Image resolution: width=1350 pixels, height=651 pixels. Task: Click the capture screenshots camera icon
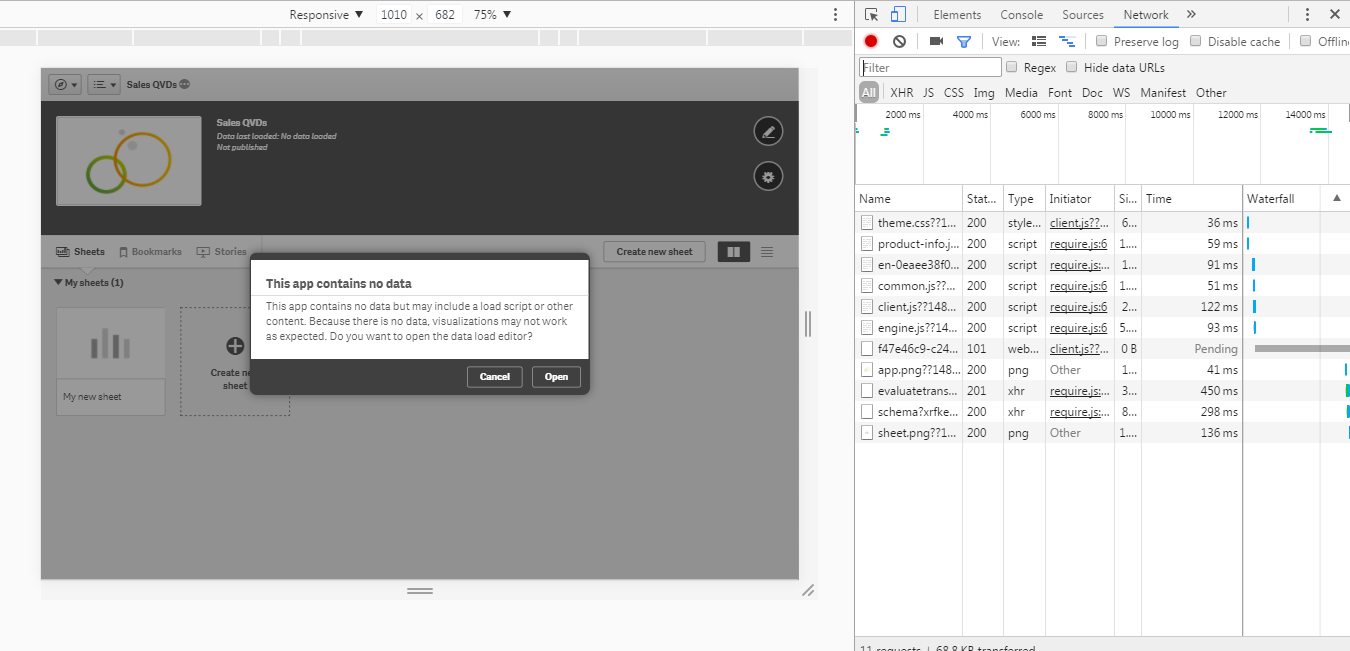pos(935,41)
